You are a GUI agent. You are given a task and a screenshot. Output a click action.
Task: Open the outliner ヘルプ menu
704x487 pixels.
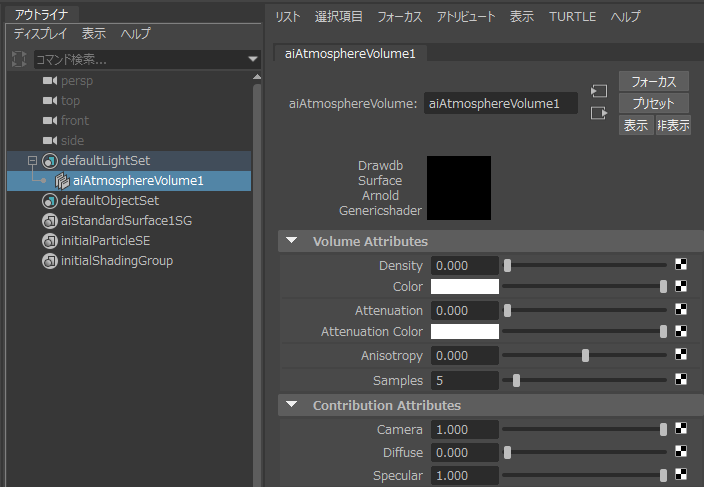(x=135, y=34)
